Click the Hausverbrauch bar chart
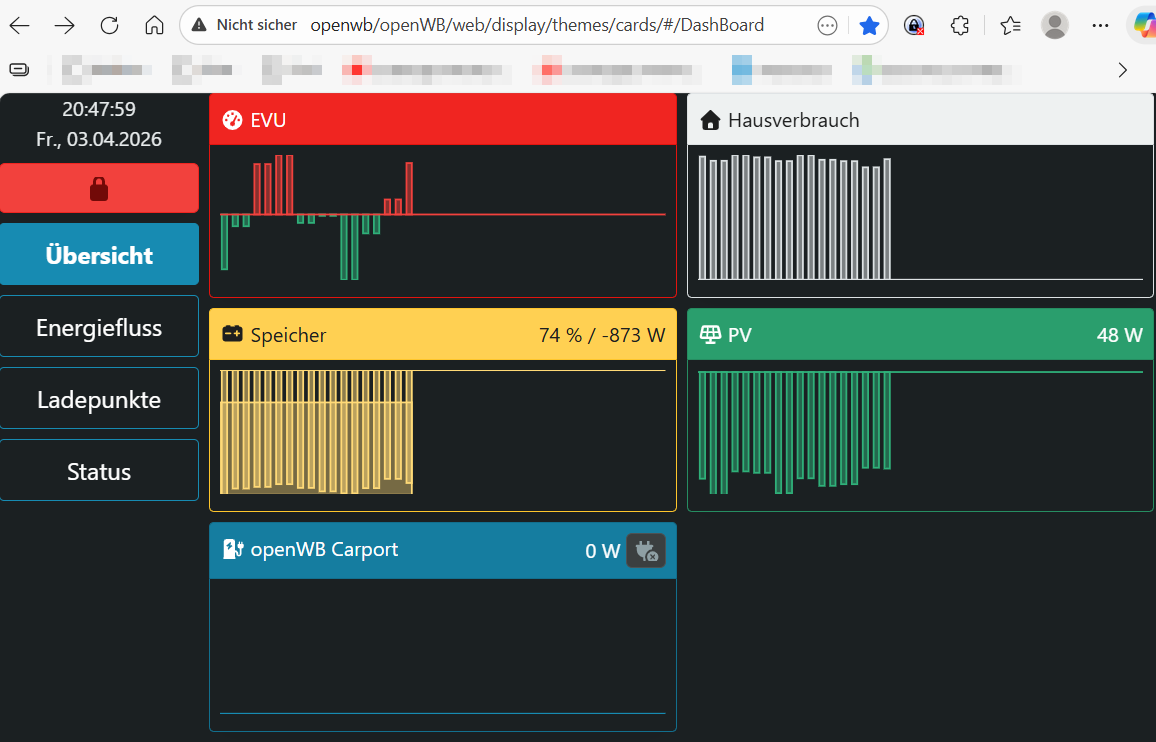 pos(920,218)
